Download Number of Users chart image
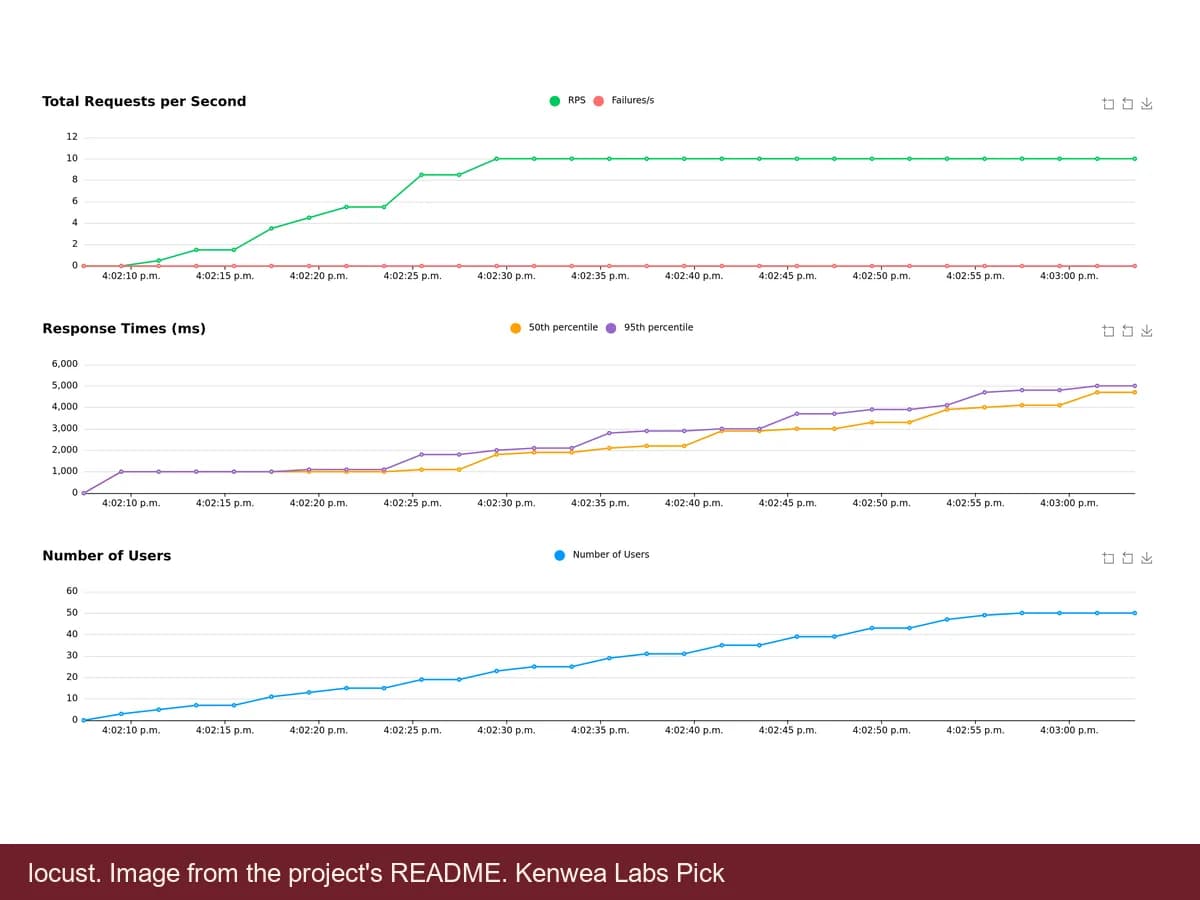This screenshot has height=900, width=1200. point(1147,557)
